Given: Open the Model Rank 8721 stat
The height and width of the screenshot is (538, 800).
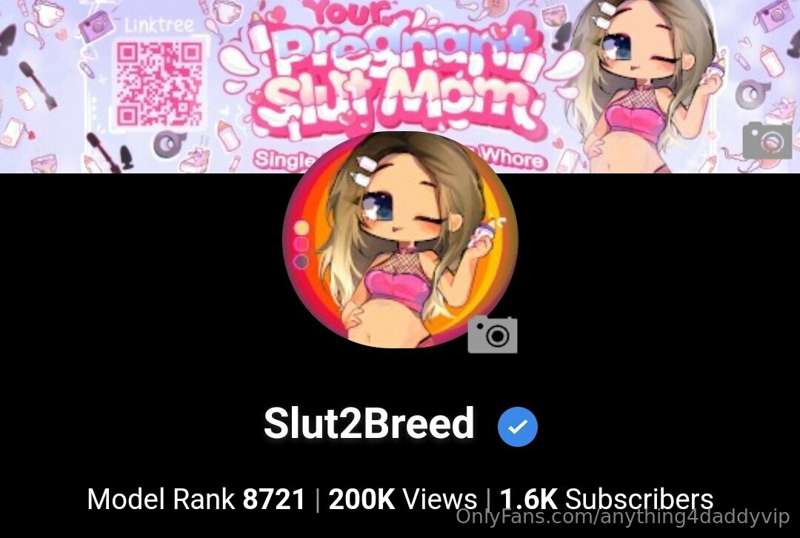Looking at the screenshot, I should click(196, 499).
